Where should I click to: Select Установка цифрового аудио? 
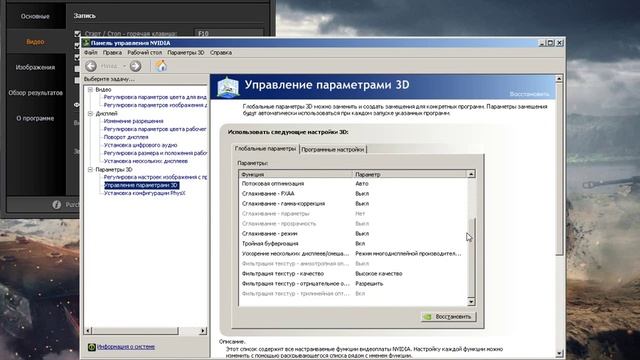140,145
